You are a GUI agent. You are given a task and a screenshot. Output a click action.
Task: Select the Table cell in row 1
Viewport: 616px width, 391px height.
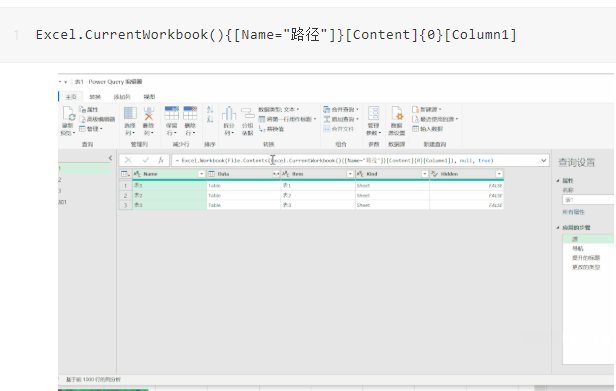[244, 185]
